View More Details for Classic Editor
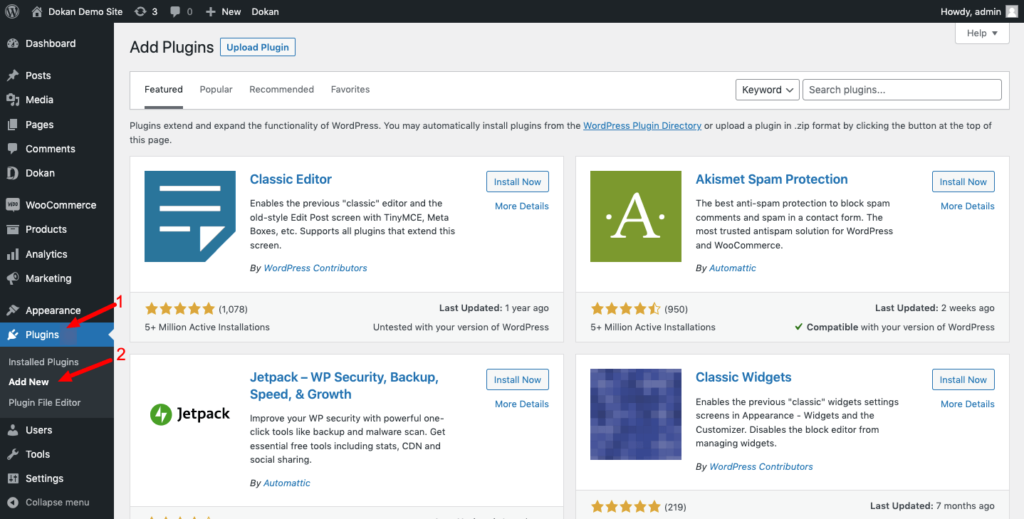The image size is (1024, 519). click(x=521, y=206)
